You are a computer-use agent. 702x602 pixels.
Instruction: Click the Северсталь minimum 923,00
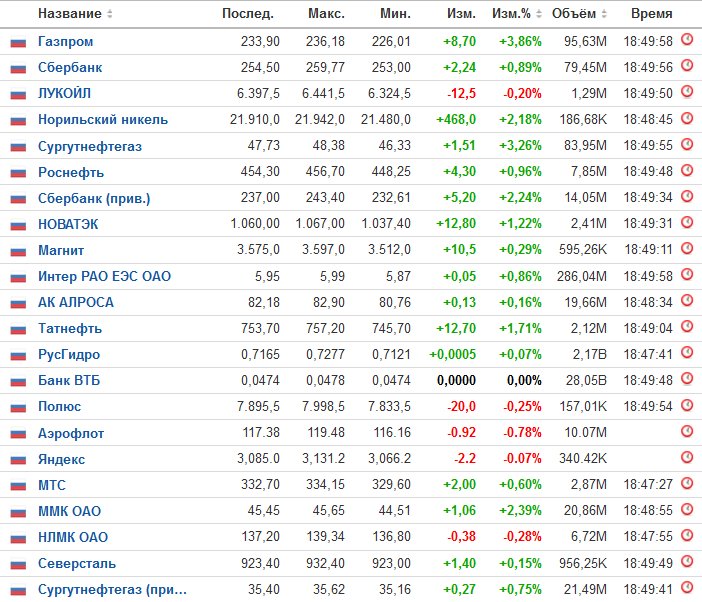391,563
